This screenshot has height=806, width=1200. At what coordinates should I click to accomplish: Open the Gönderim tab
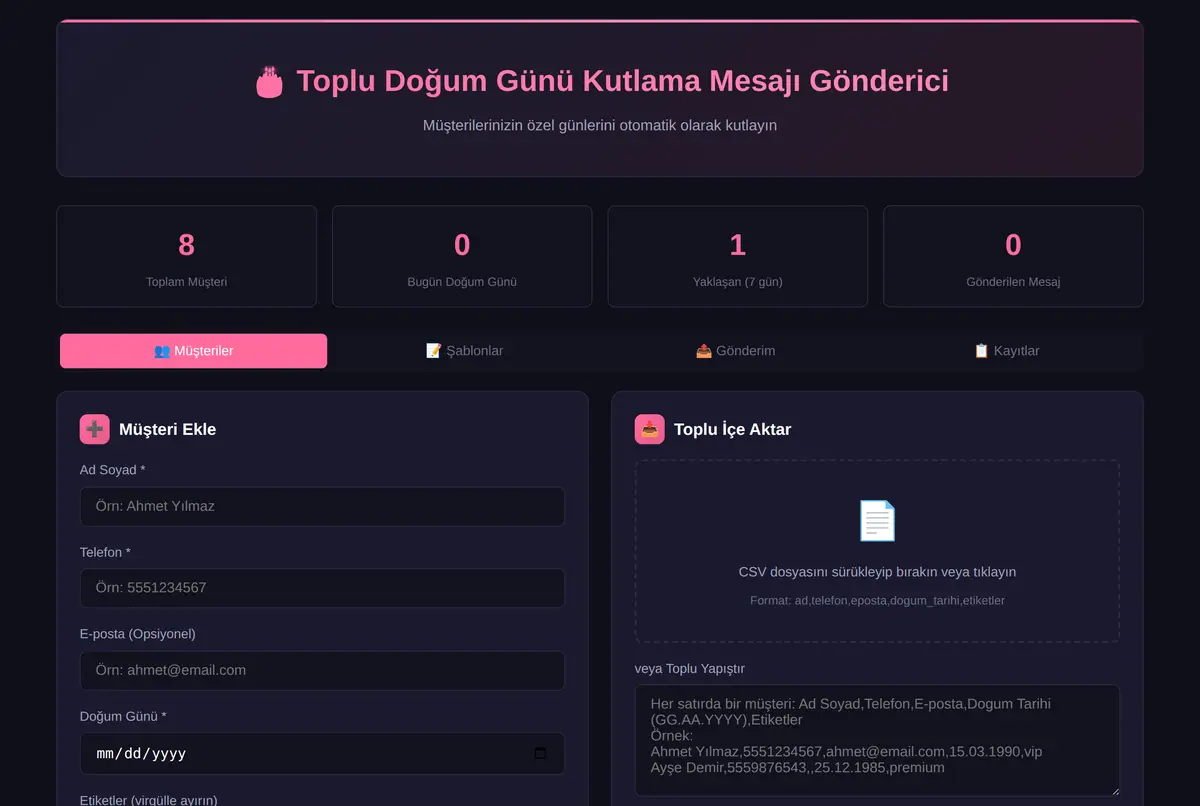(x=735, y=351)
